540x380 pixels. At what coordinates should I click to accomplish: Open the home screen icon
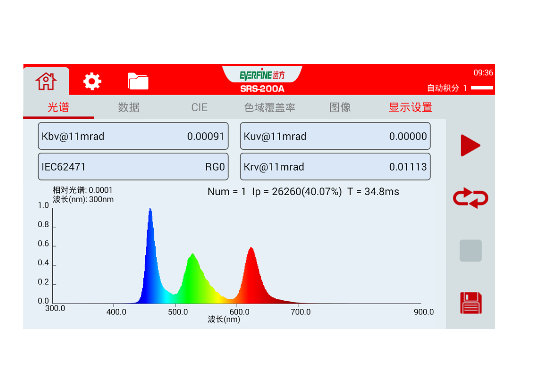click(46, 81)
